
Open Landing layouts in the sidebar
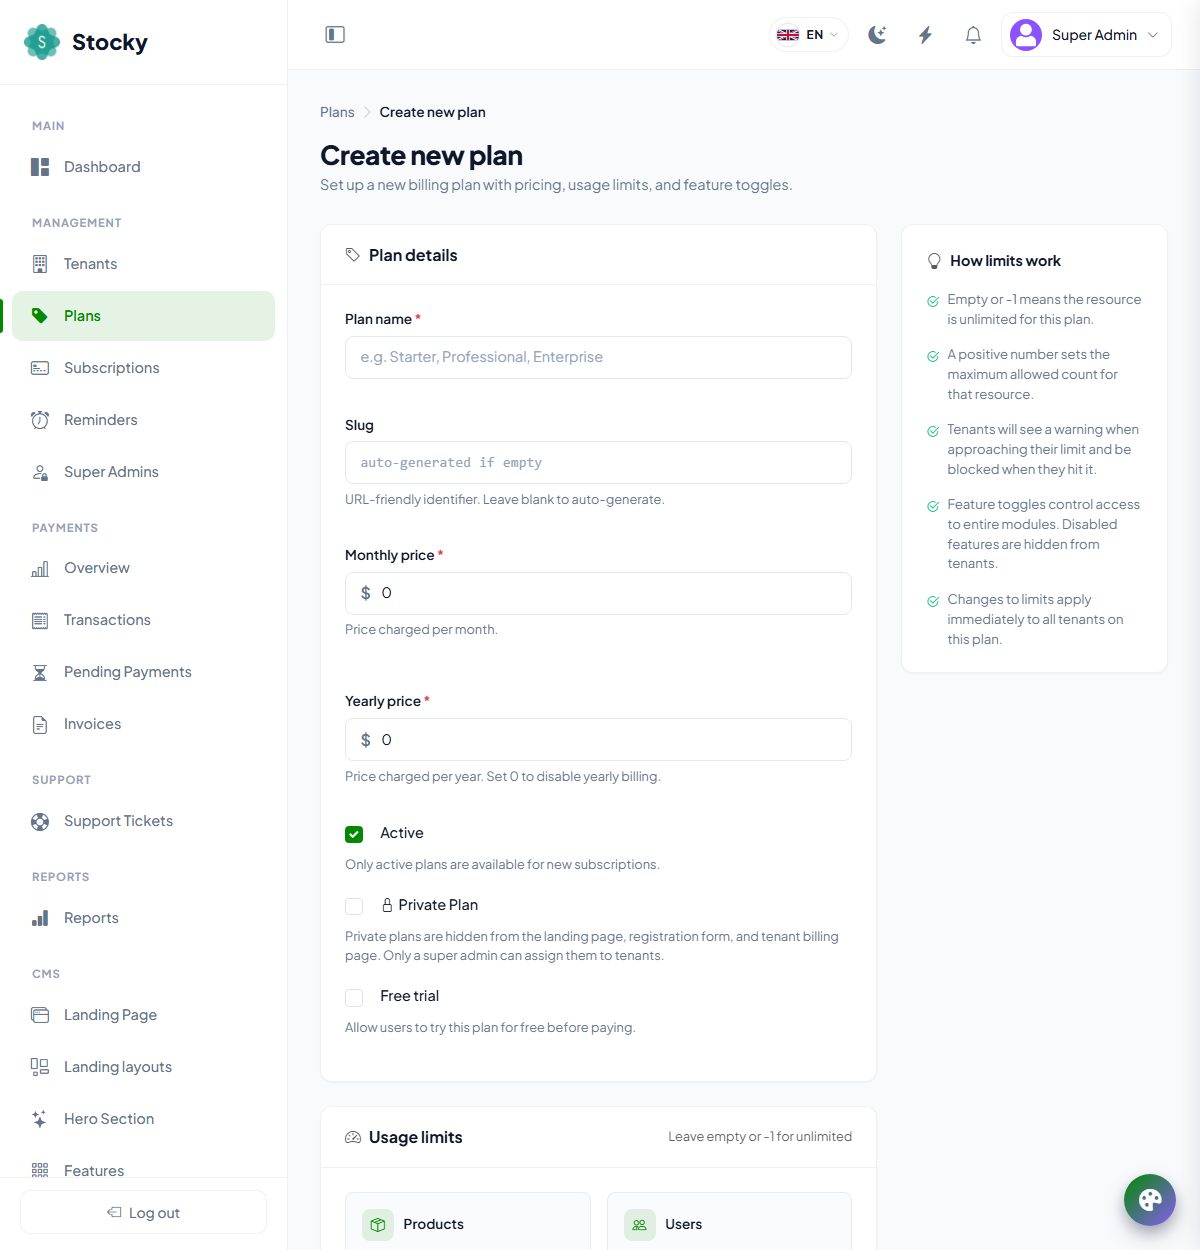(144, 1067)
